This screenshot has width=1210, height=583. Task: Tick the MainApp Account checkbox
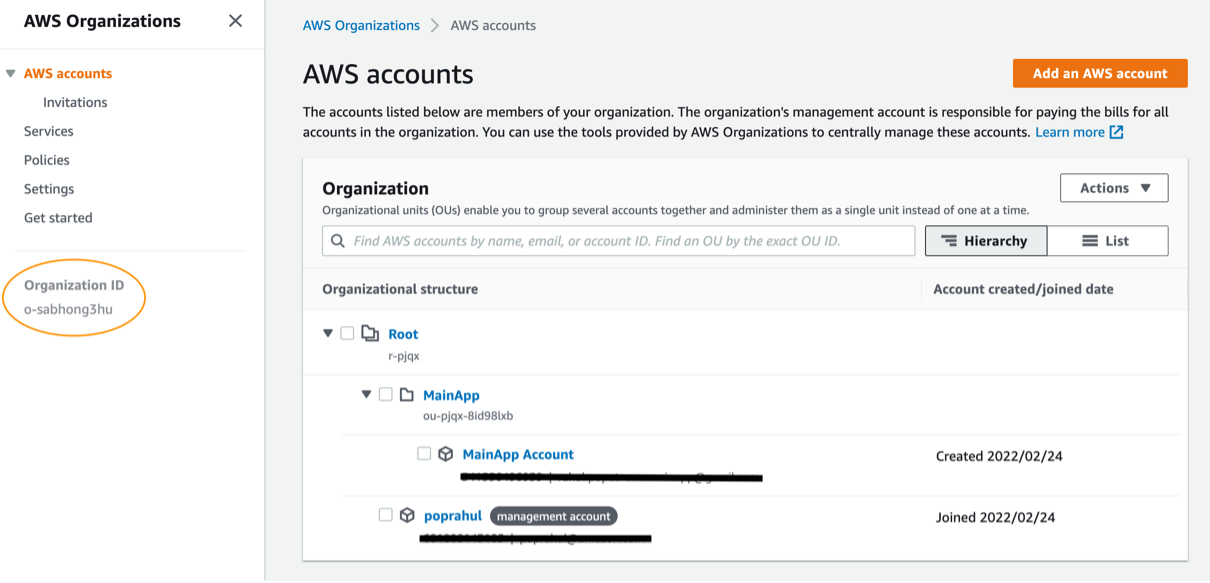pos(424,453)
